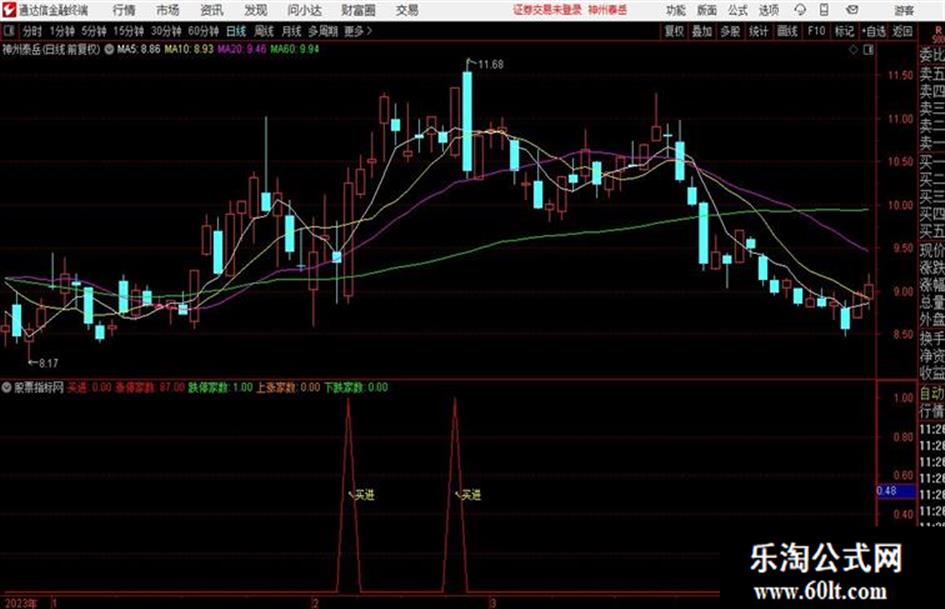945x609 pixels.
Task: Click the MA5: 8.86 indicator label
Action: pyautogui.click(x=139, y=49)
